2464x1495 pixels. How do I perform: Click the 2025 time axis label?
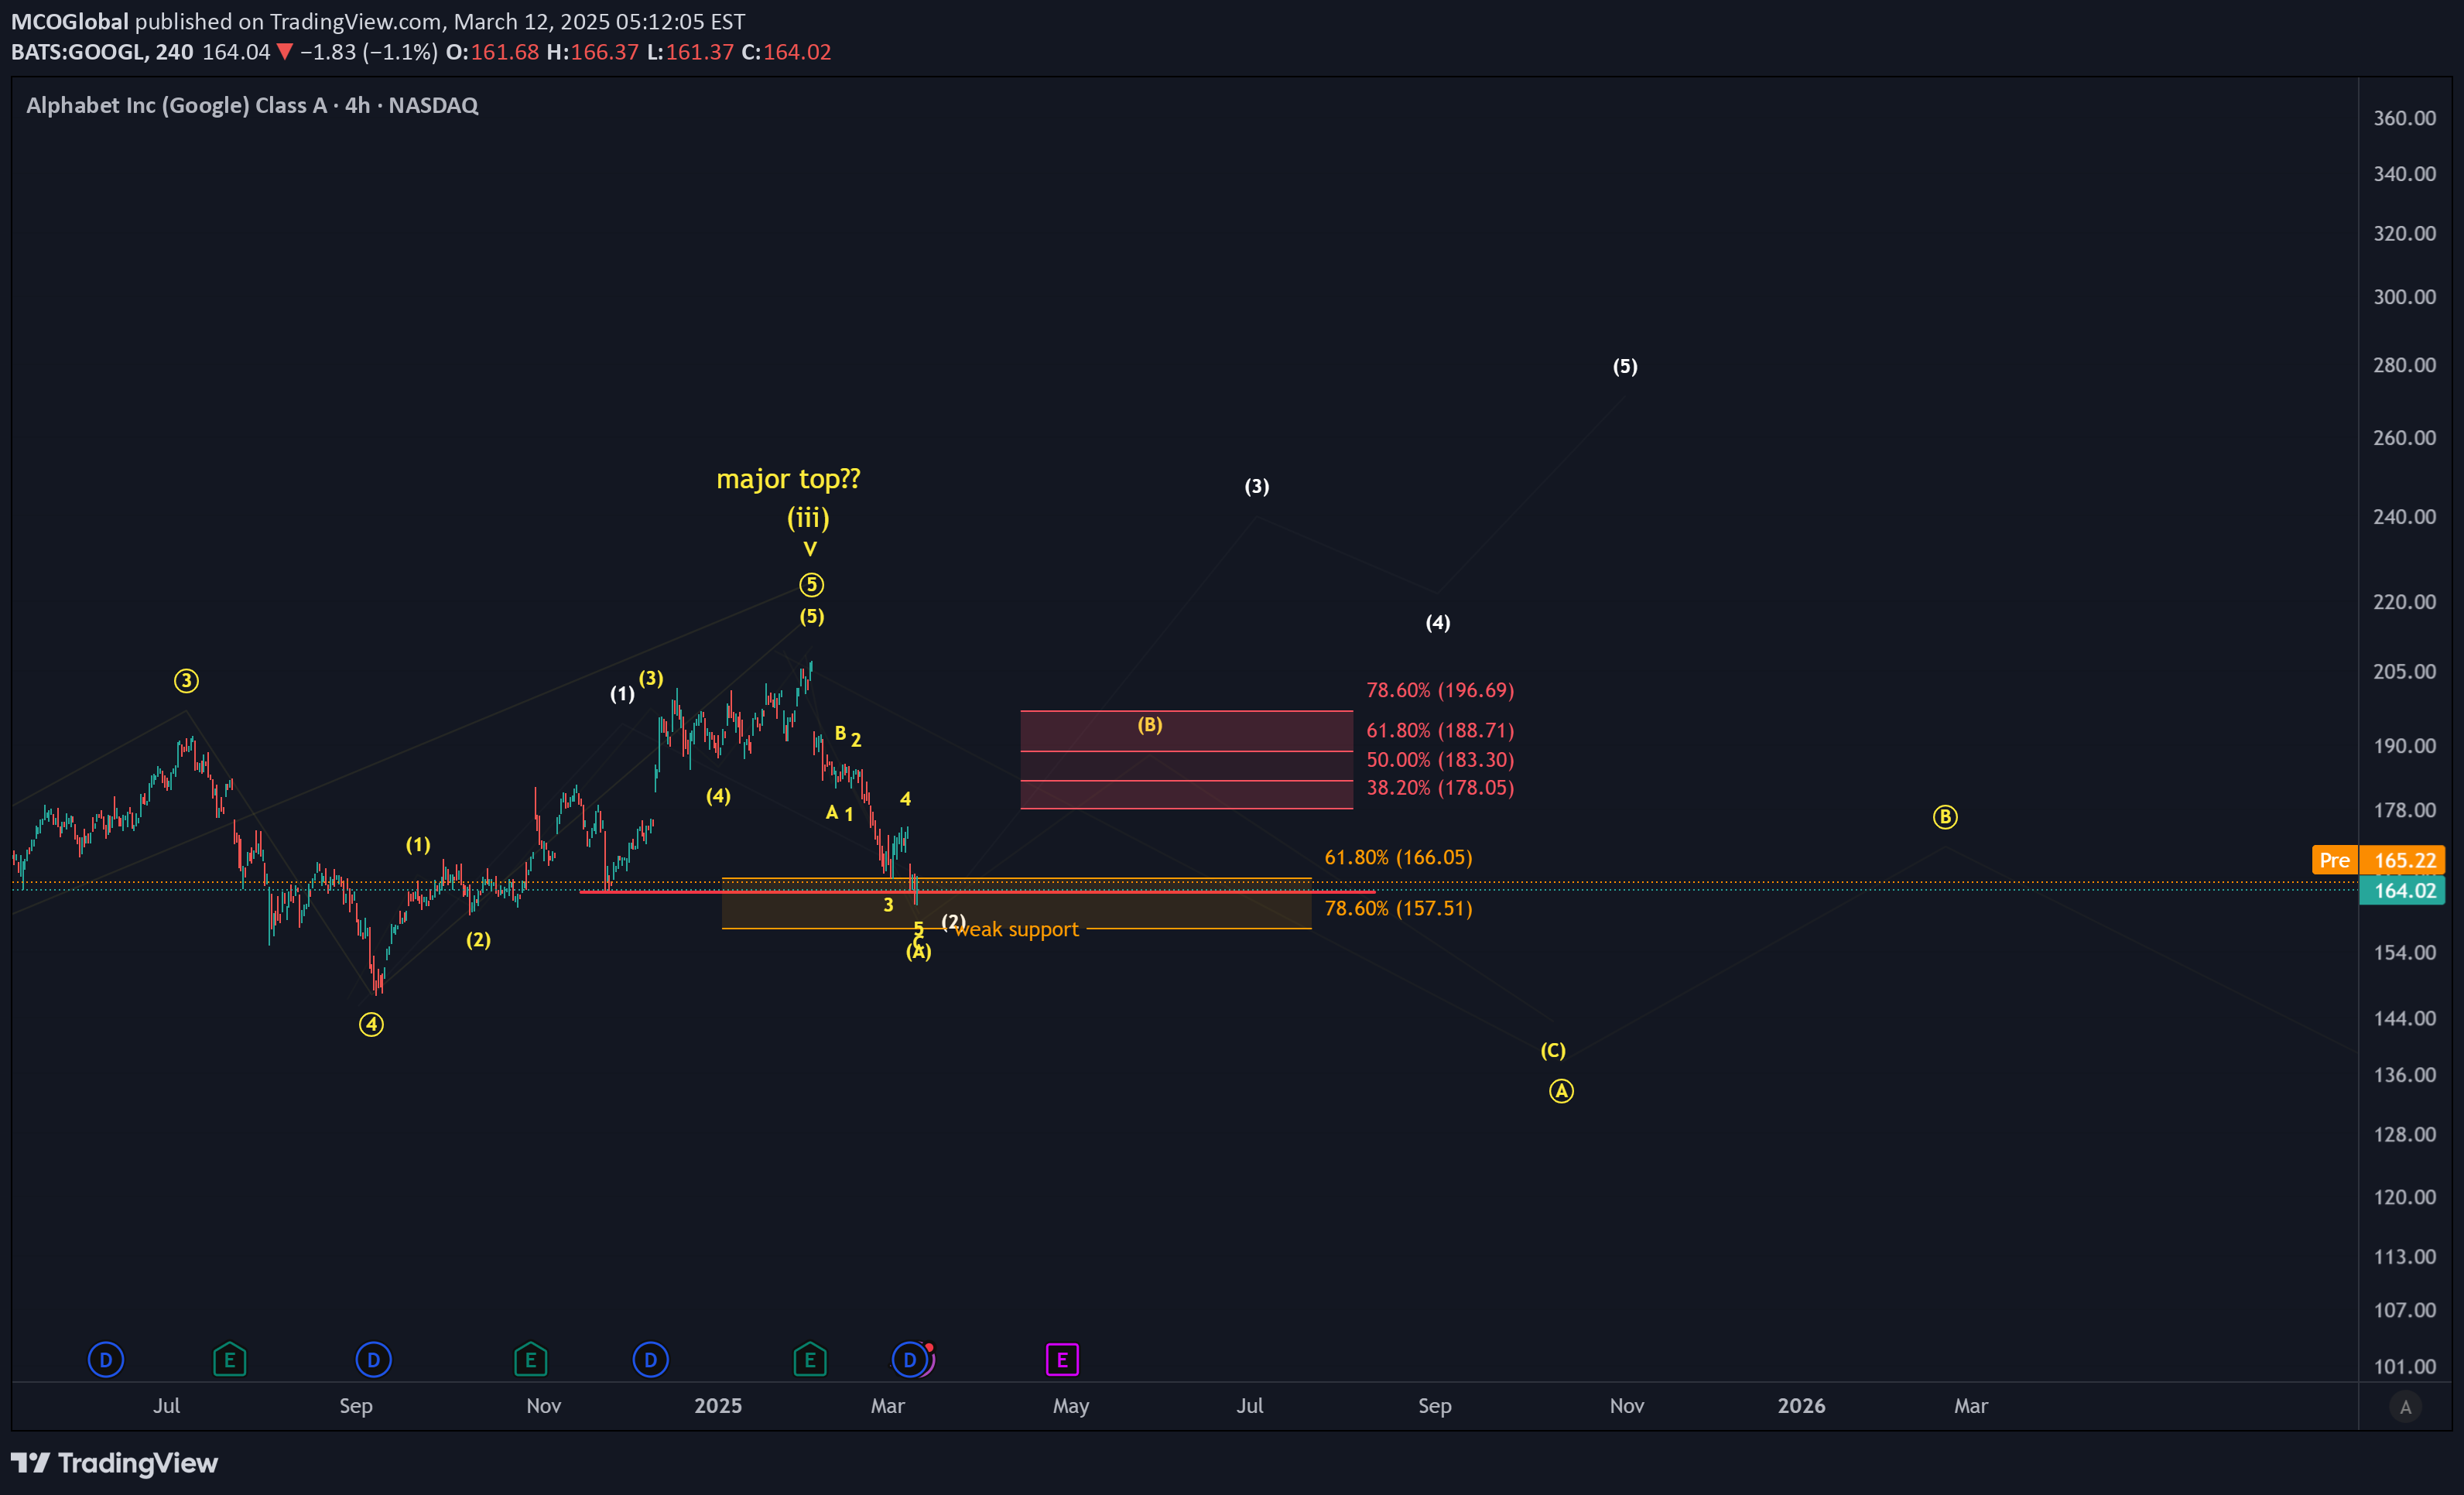[x=718, y=1405]
